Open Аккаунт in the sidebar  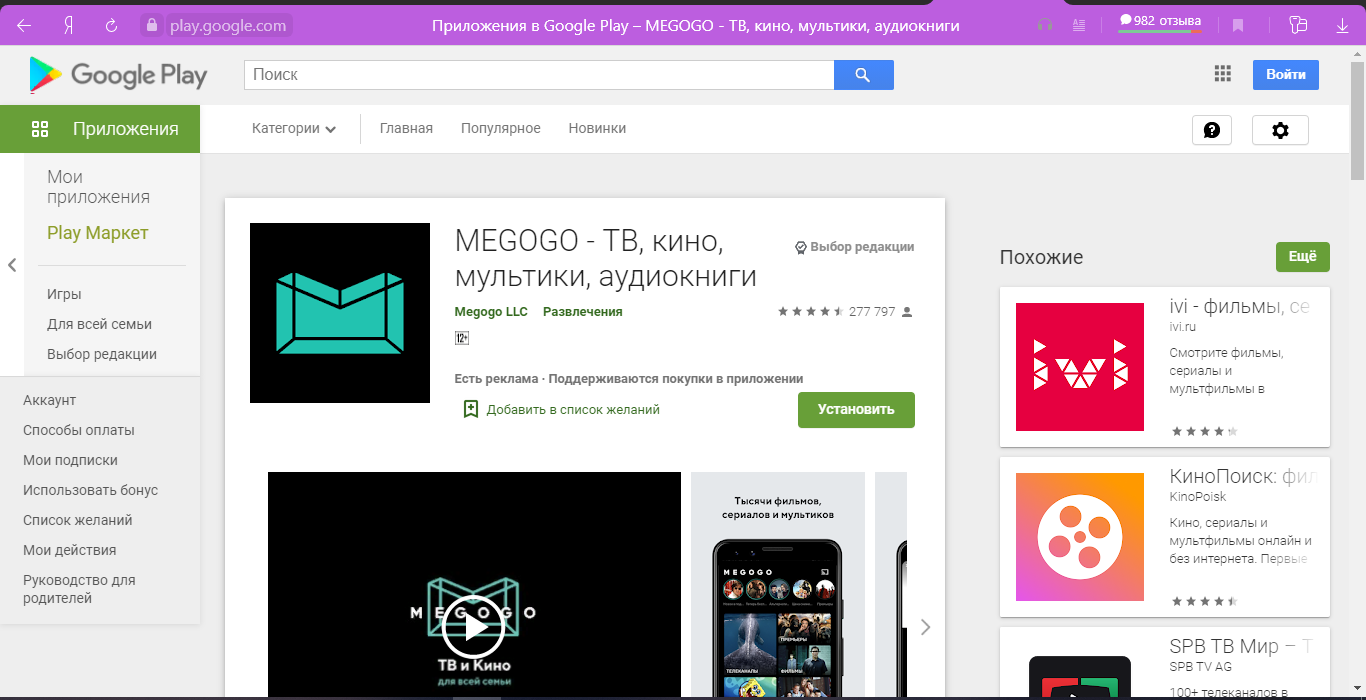point(49,400)
